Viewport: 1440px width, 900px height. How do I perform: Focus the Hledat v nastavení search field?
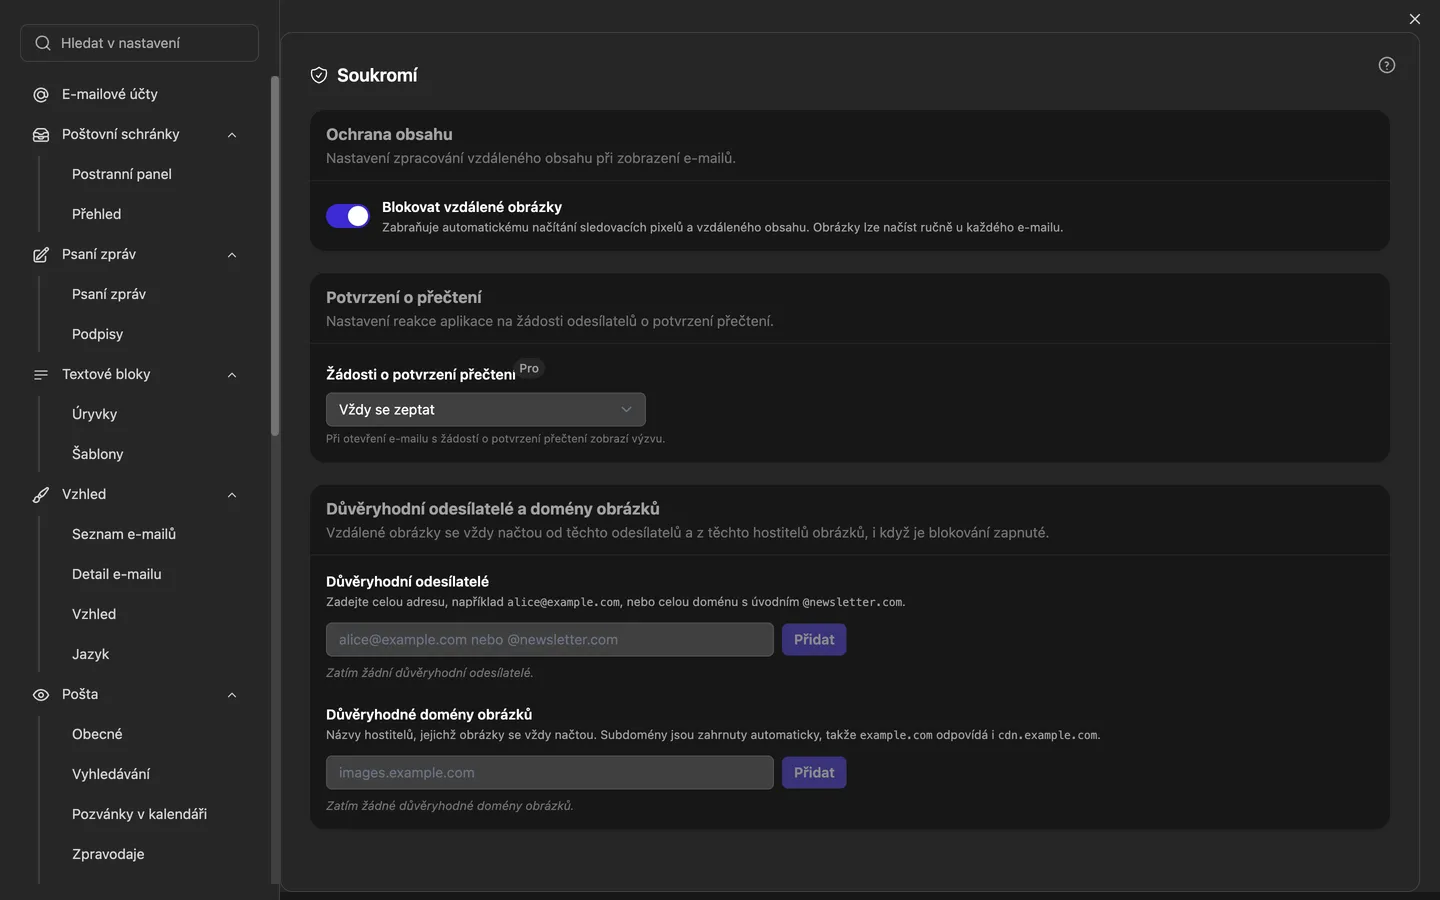click(x=139, y=43)
